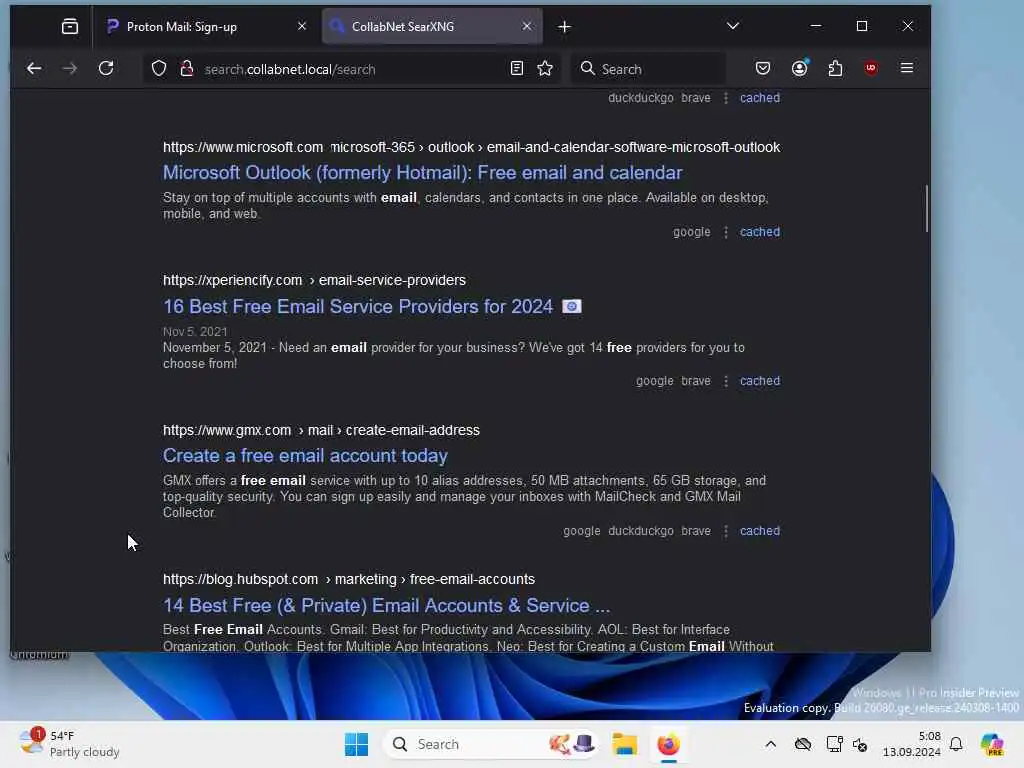Toggle reader view in address bar
The image size is (1024, 768).
click(517, 69)
